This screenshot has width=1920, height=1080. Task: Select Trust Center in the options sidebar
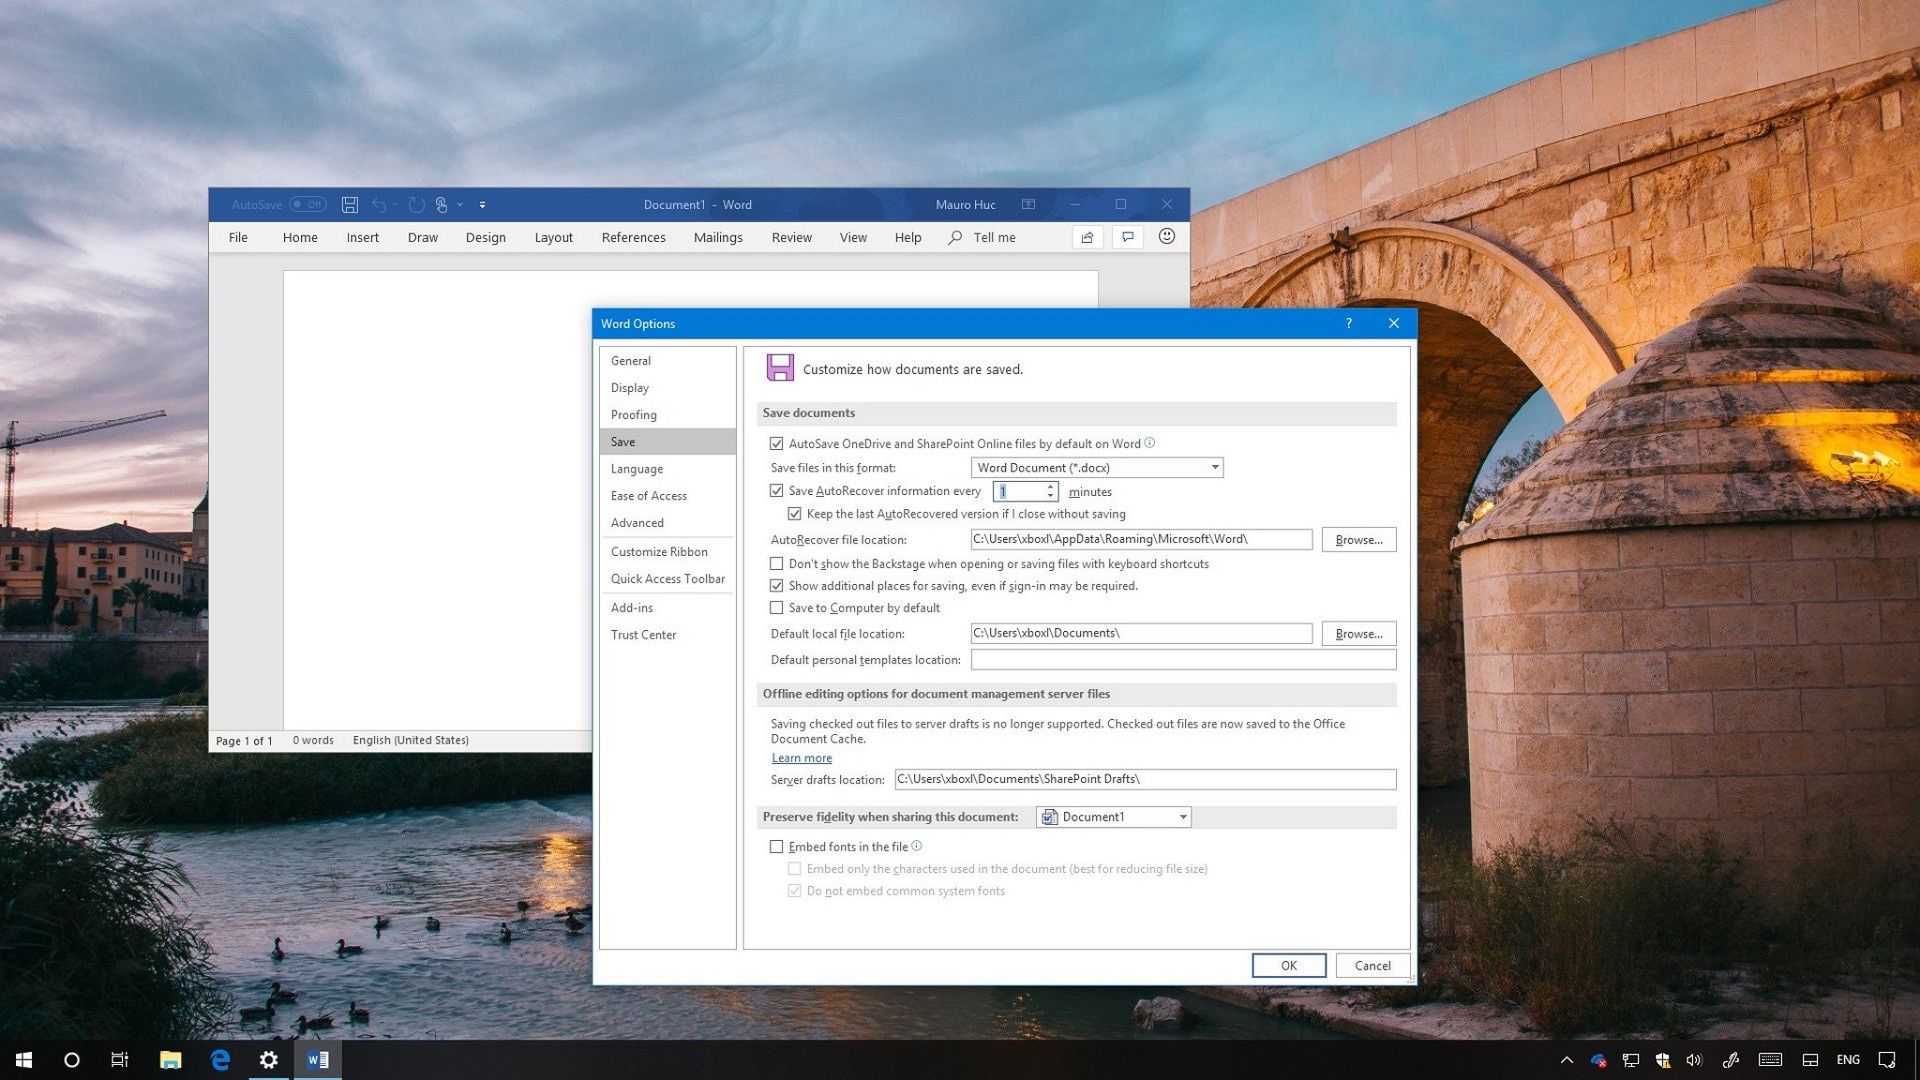tap(643, 634)
